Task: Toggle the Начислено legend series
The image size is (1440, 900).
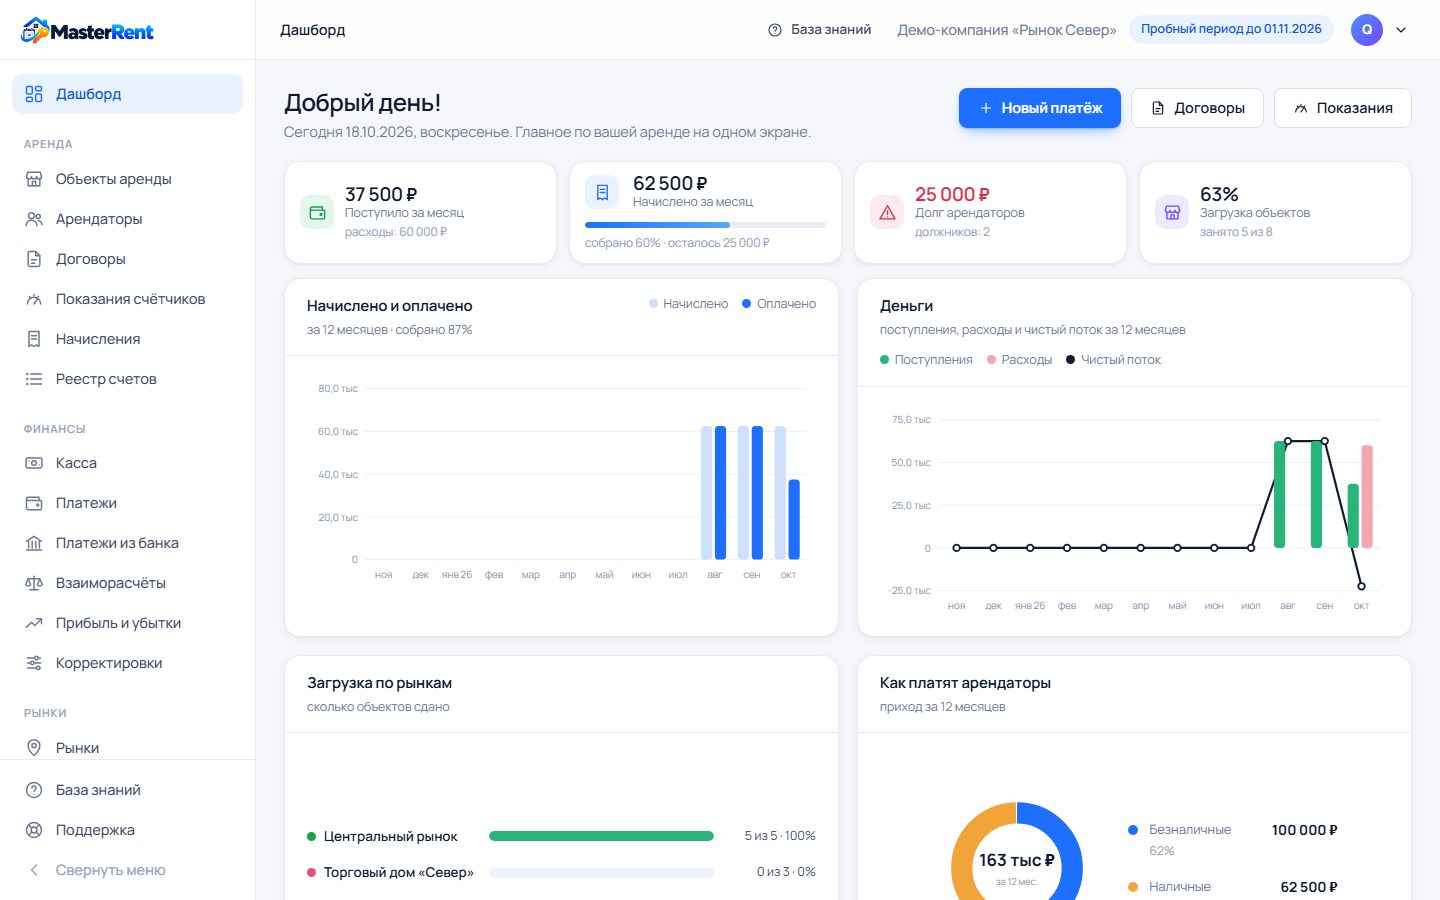Action: (688, 304)
